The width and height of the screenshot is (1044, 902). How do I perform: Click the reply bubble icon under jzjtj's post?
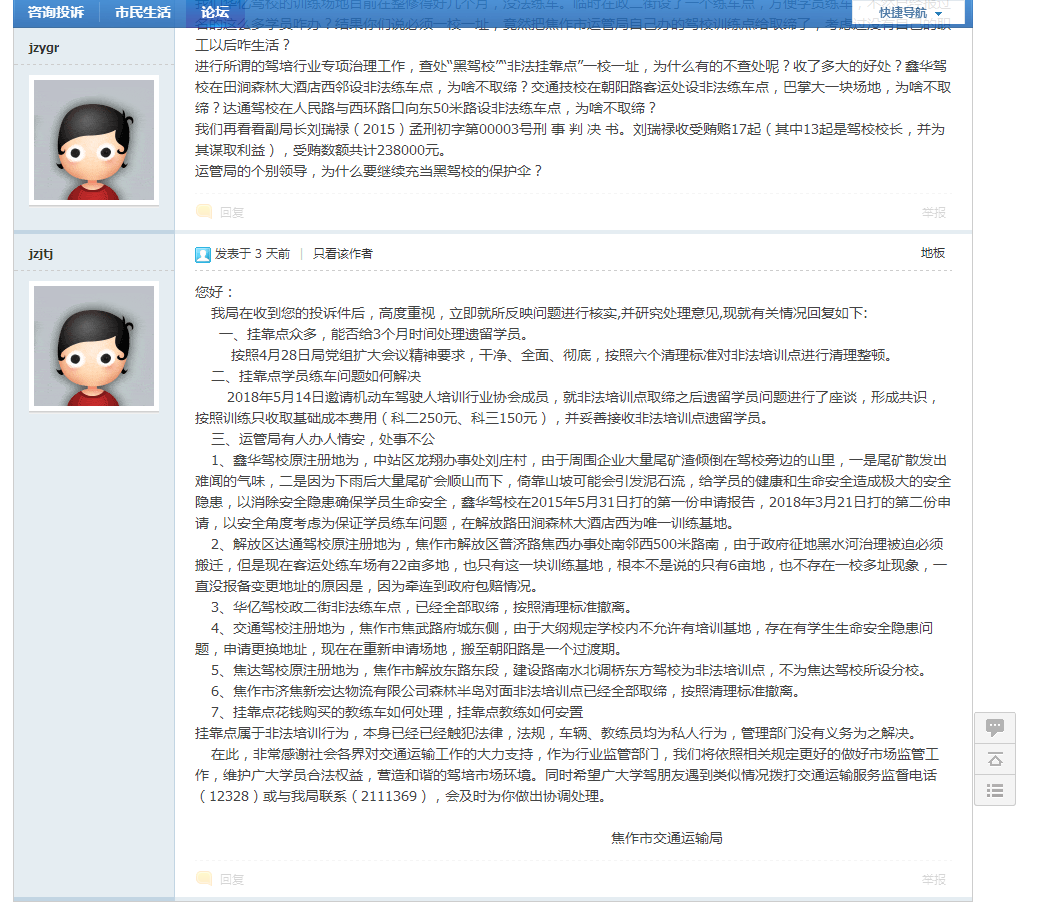click(x=204, y=879)
